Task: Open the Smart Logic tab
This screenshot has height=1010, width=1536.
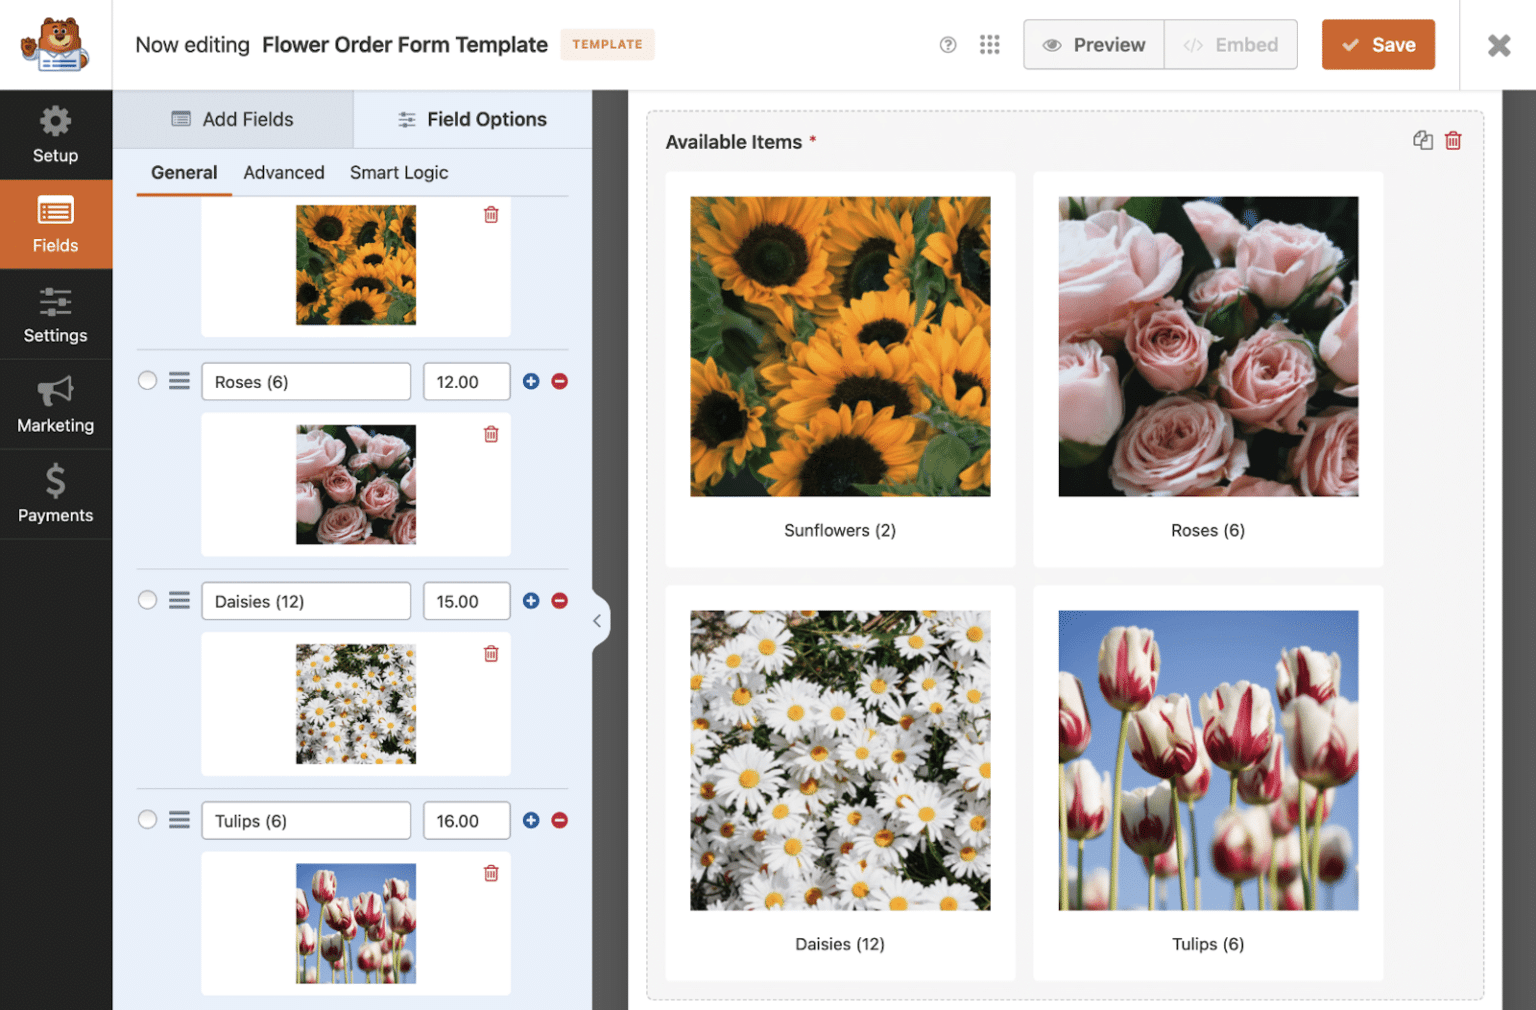Action: (398, 172)
